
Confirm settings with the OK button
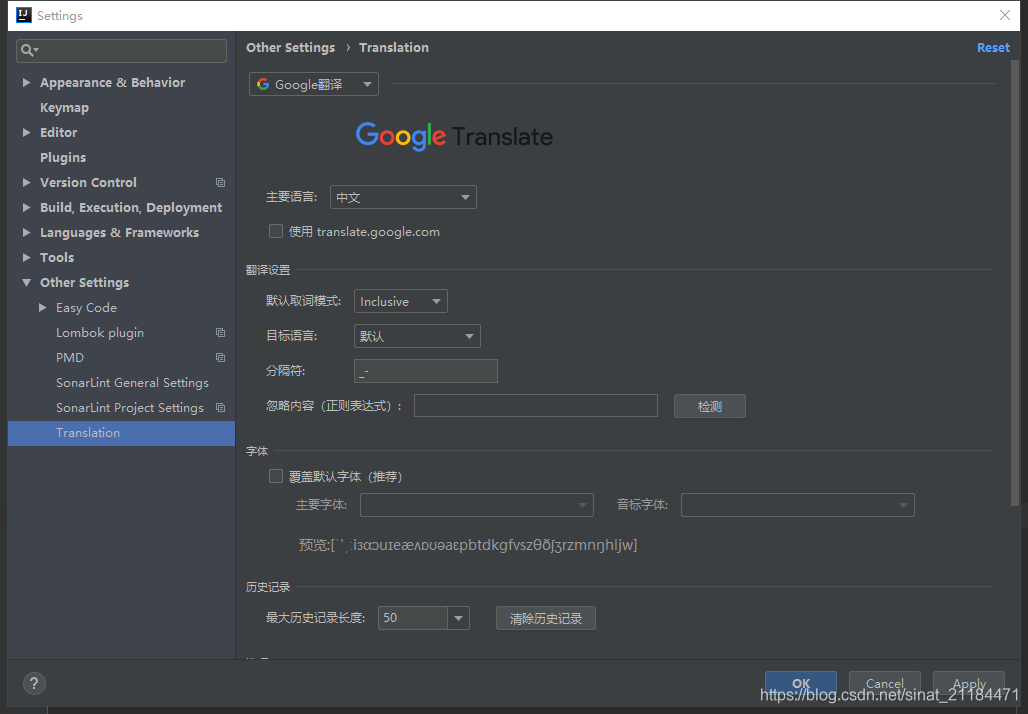[801, 683]
